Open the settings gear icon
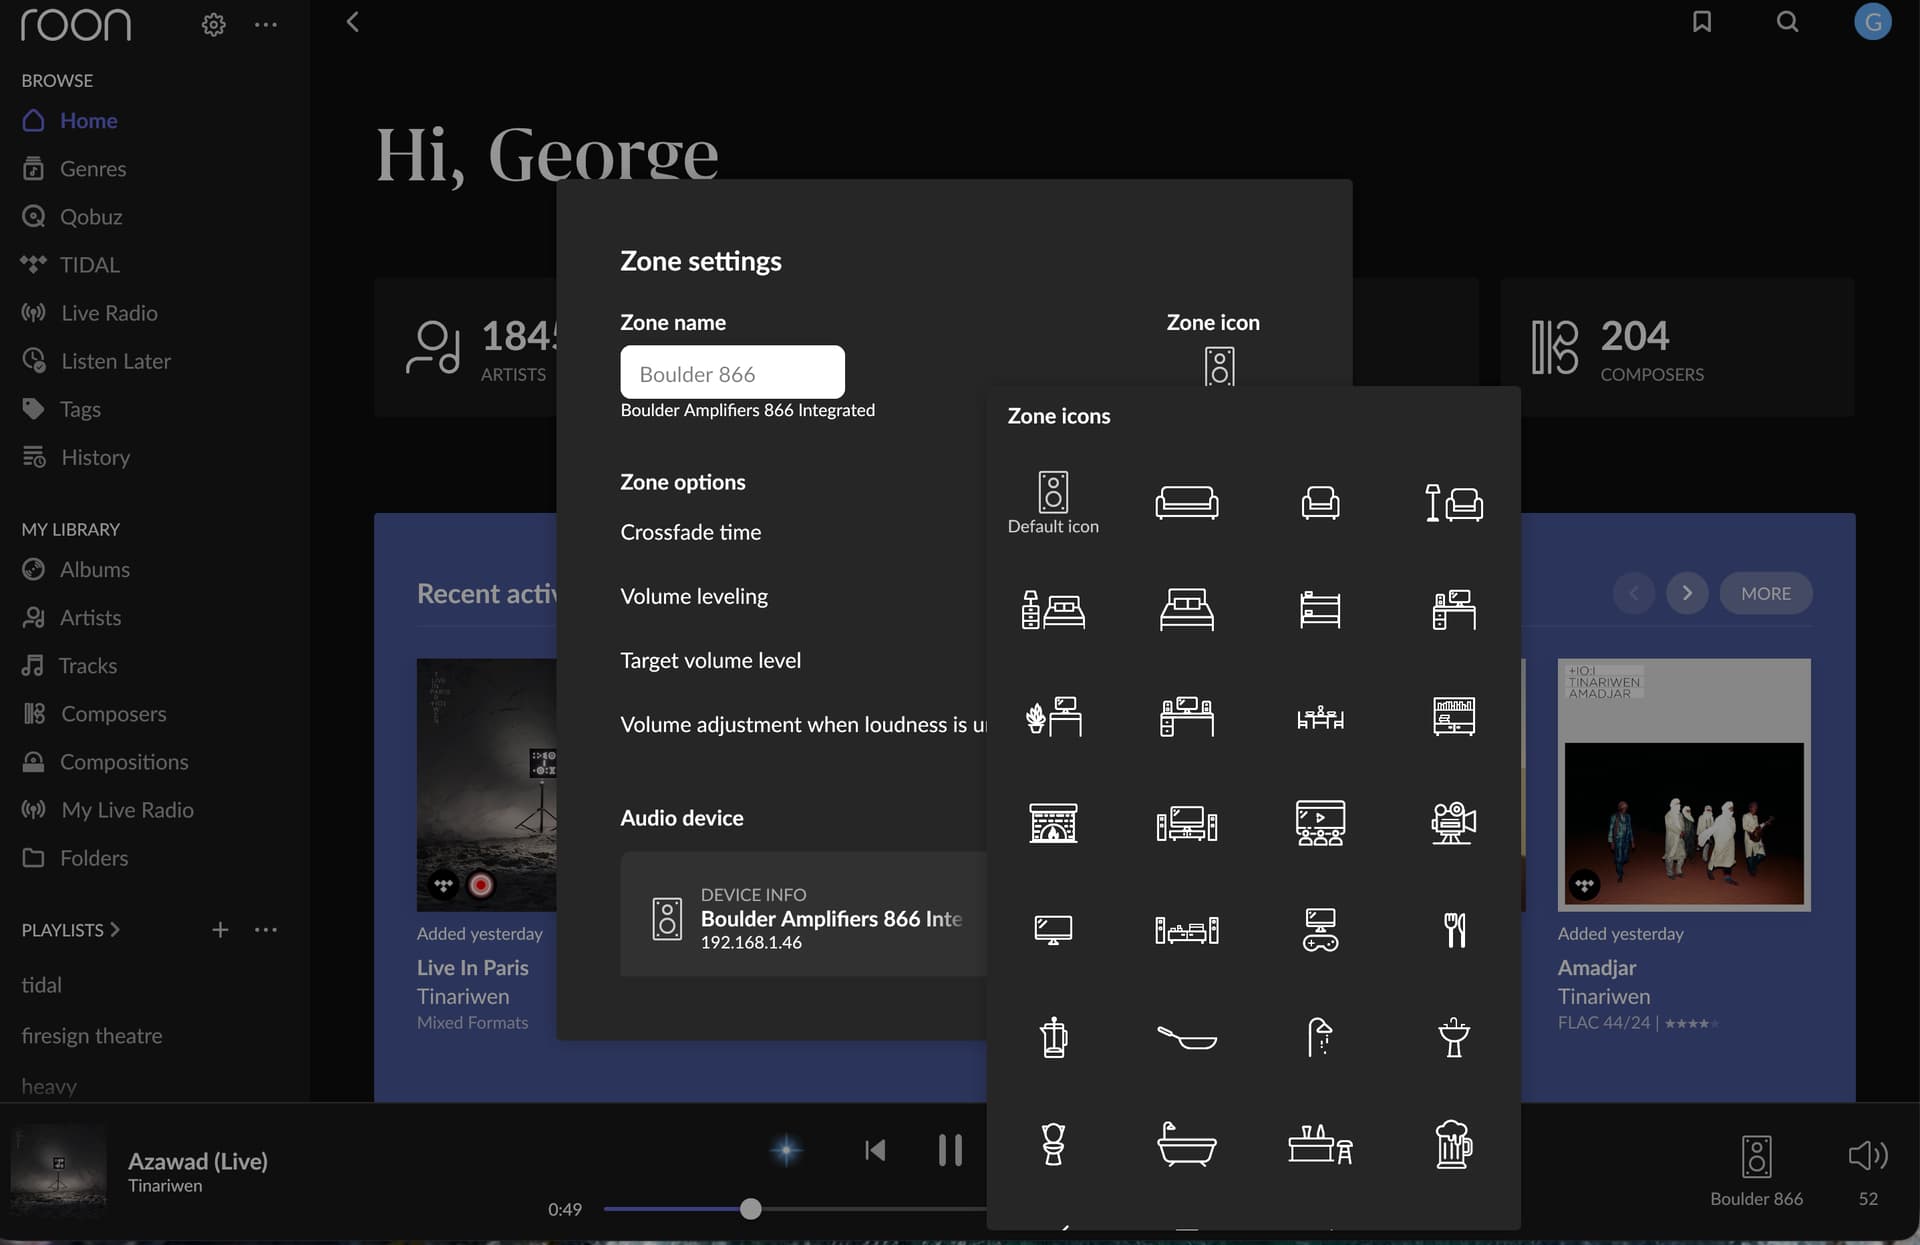 coord(213,24)
